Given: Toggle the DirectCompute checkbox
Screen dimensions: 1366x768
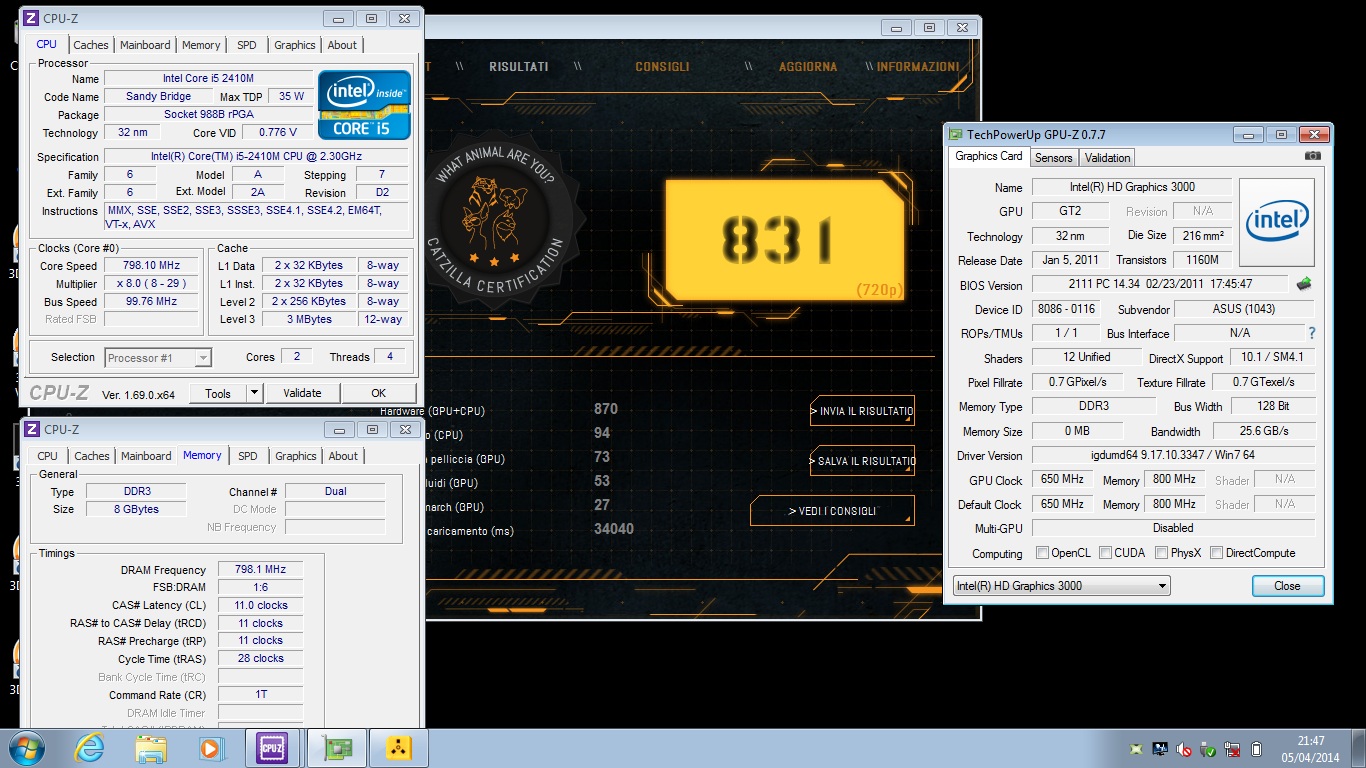Looking at the screenshot, I should pyautogui.click(x=1216, y=552).
